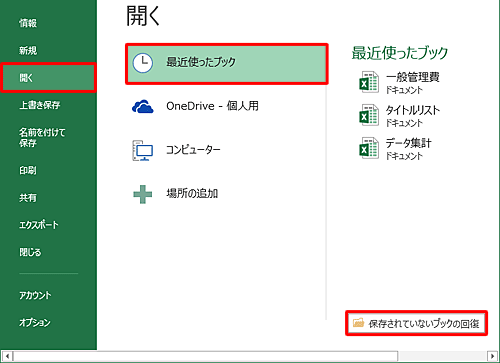This screenshot has width=500, height=363.
Task: Click the Excel icon for 一般管理費
Action: [369, 82]
